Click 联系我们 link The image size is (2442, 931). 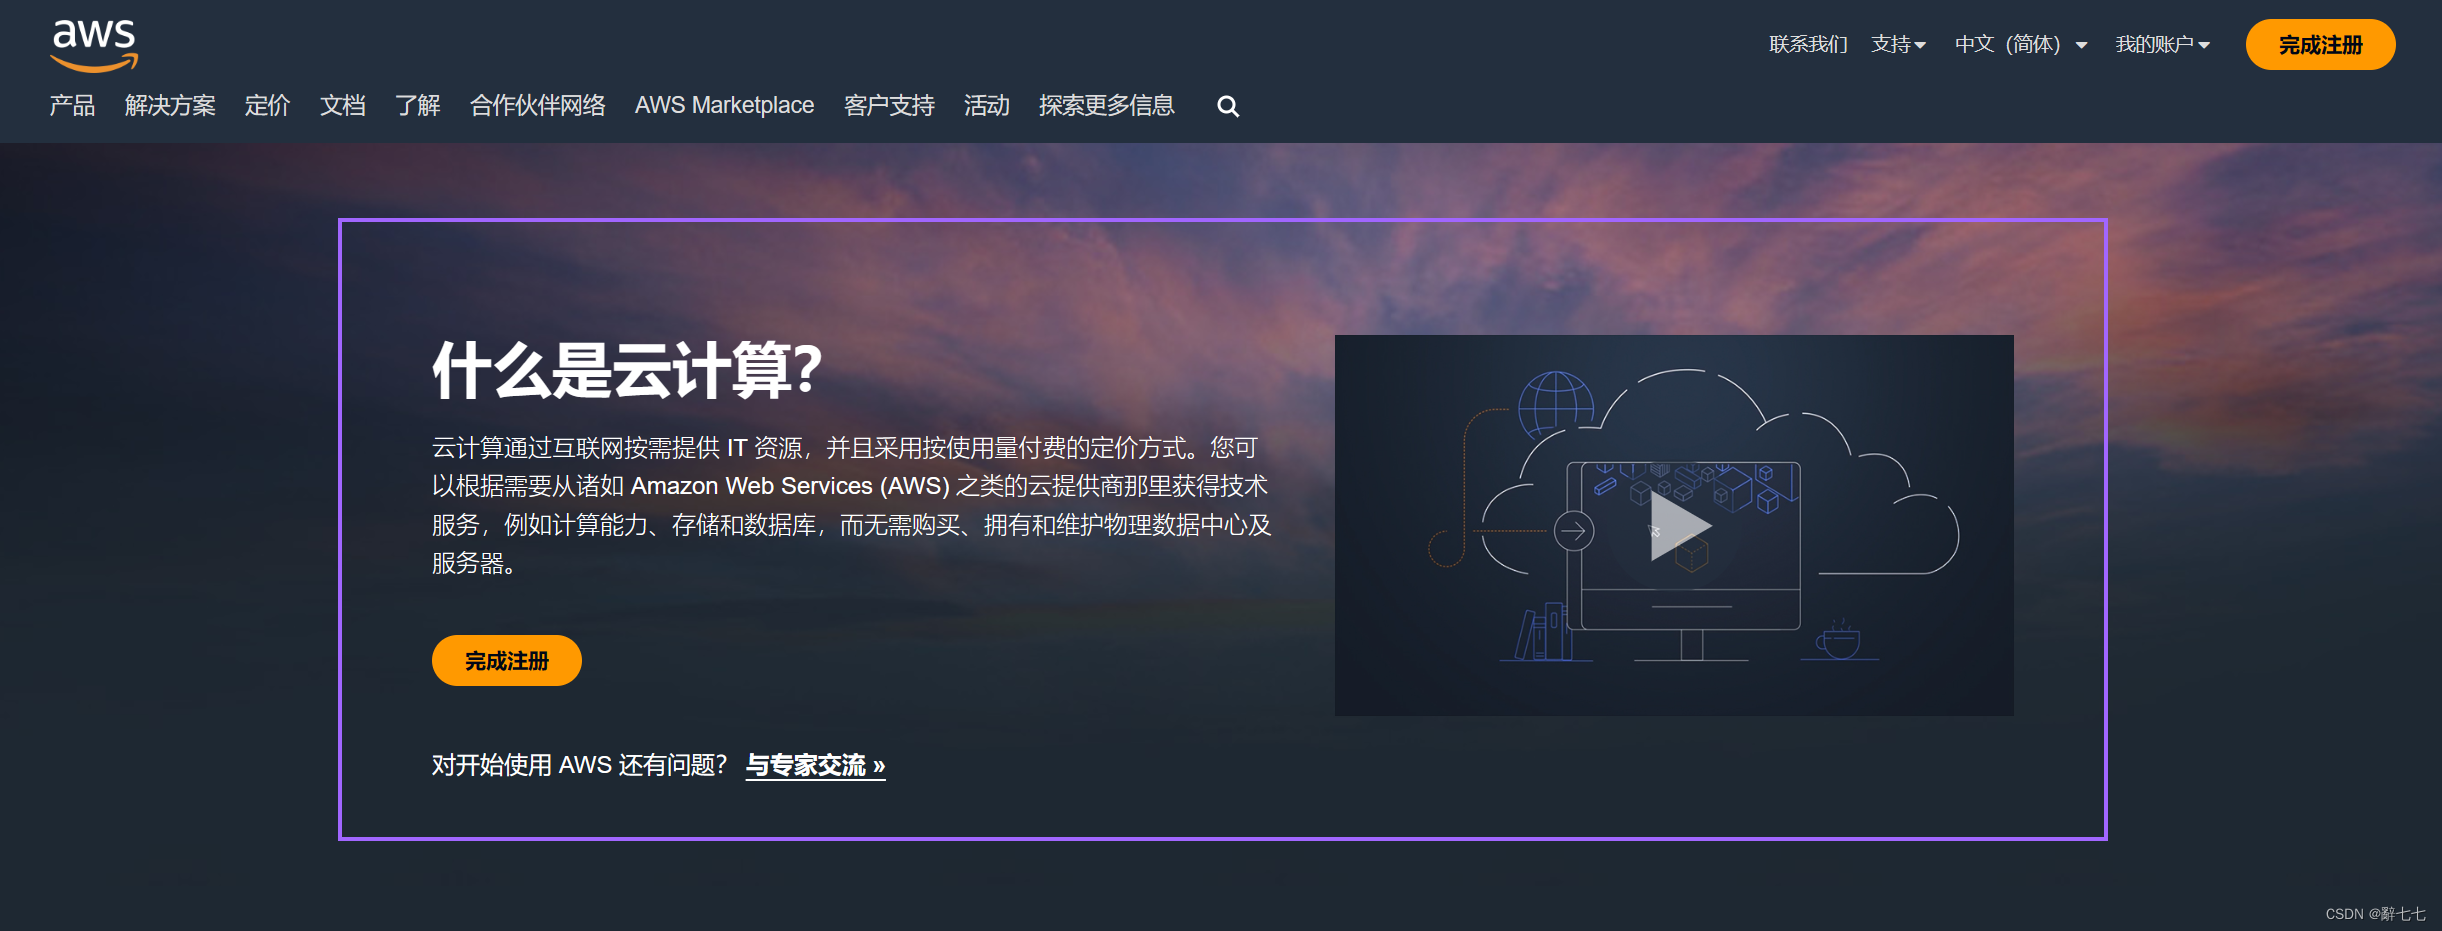pyautogui.click(x=1808, y=45)
